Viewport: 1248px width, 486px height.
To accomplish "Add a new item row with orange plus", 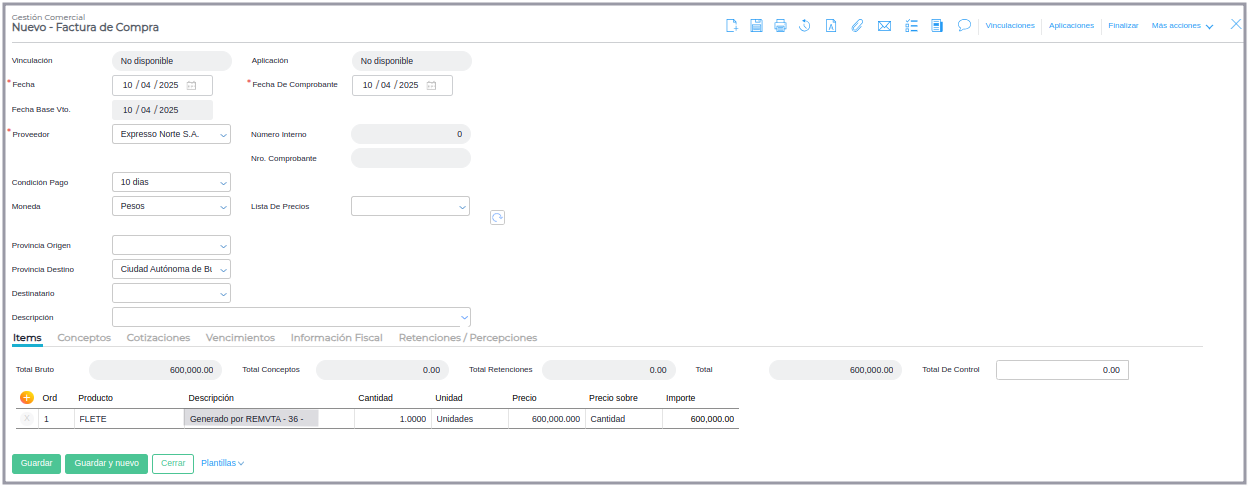I will pyautogui.click(x=27, y=397).
